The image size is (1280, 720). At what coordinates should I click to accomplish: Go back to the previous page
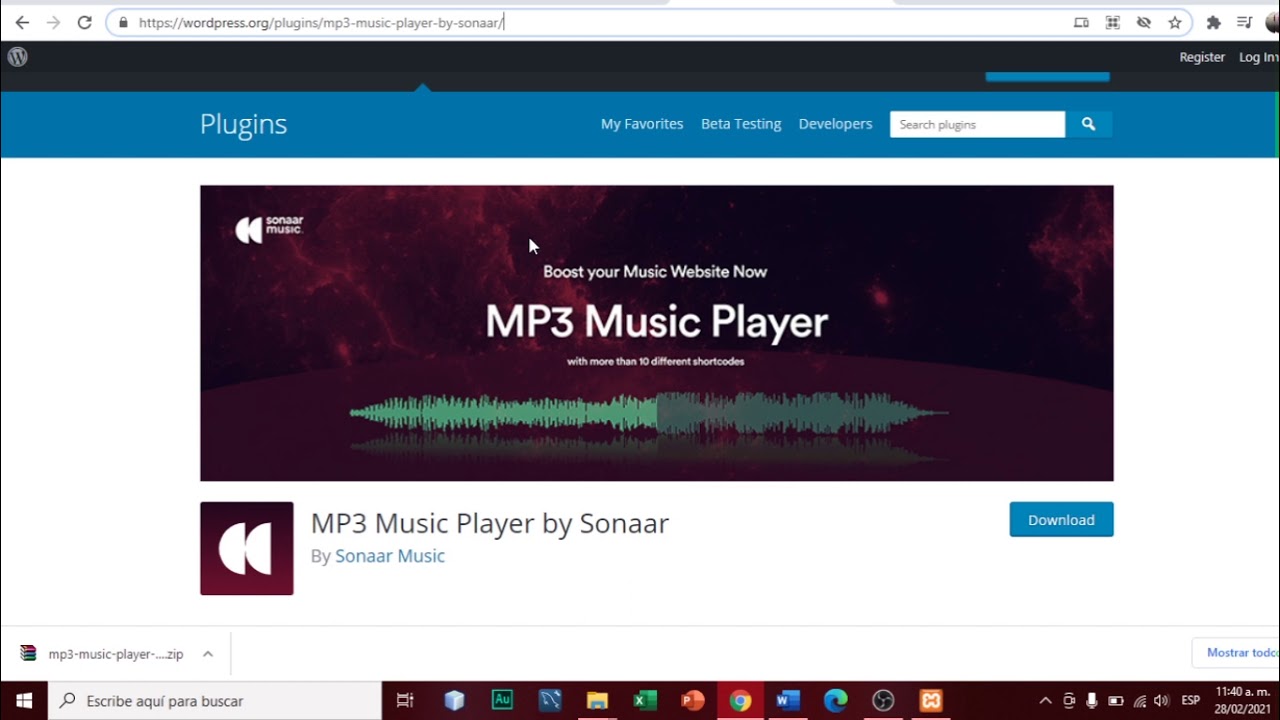click(22, 22)
